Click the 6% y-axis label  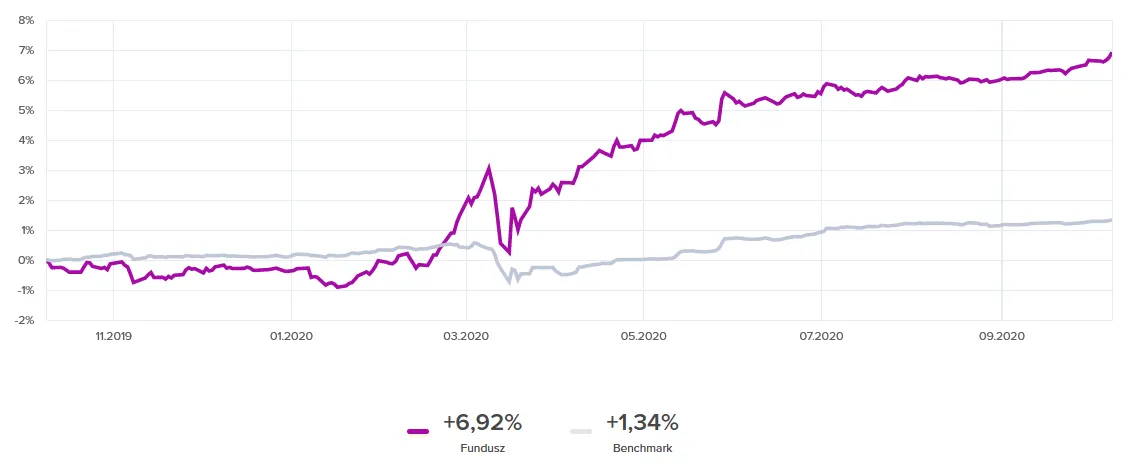[26, 80]
